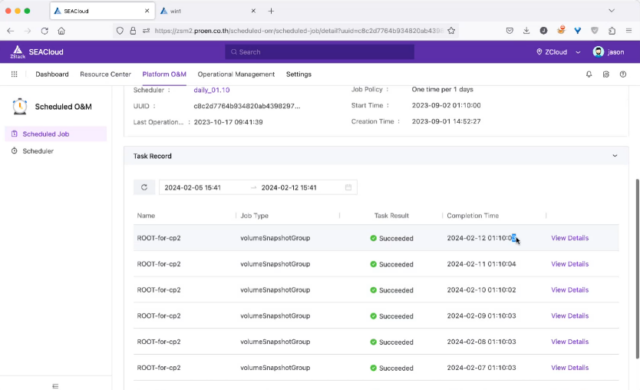Click the browser home icon

coord(61,31)
